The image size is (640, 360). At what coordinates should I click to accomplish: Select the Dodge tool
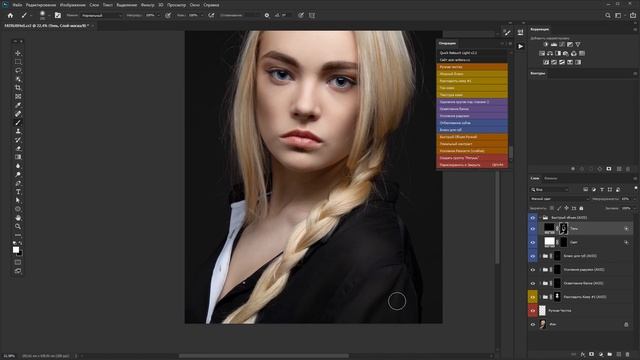[18, 174]
